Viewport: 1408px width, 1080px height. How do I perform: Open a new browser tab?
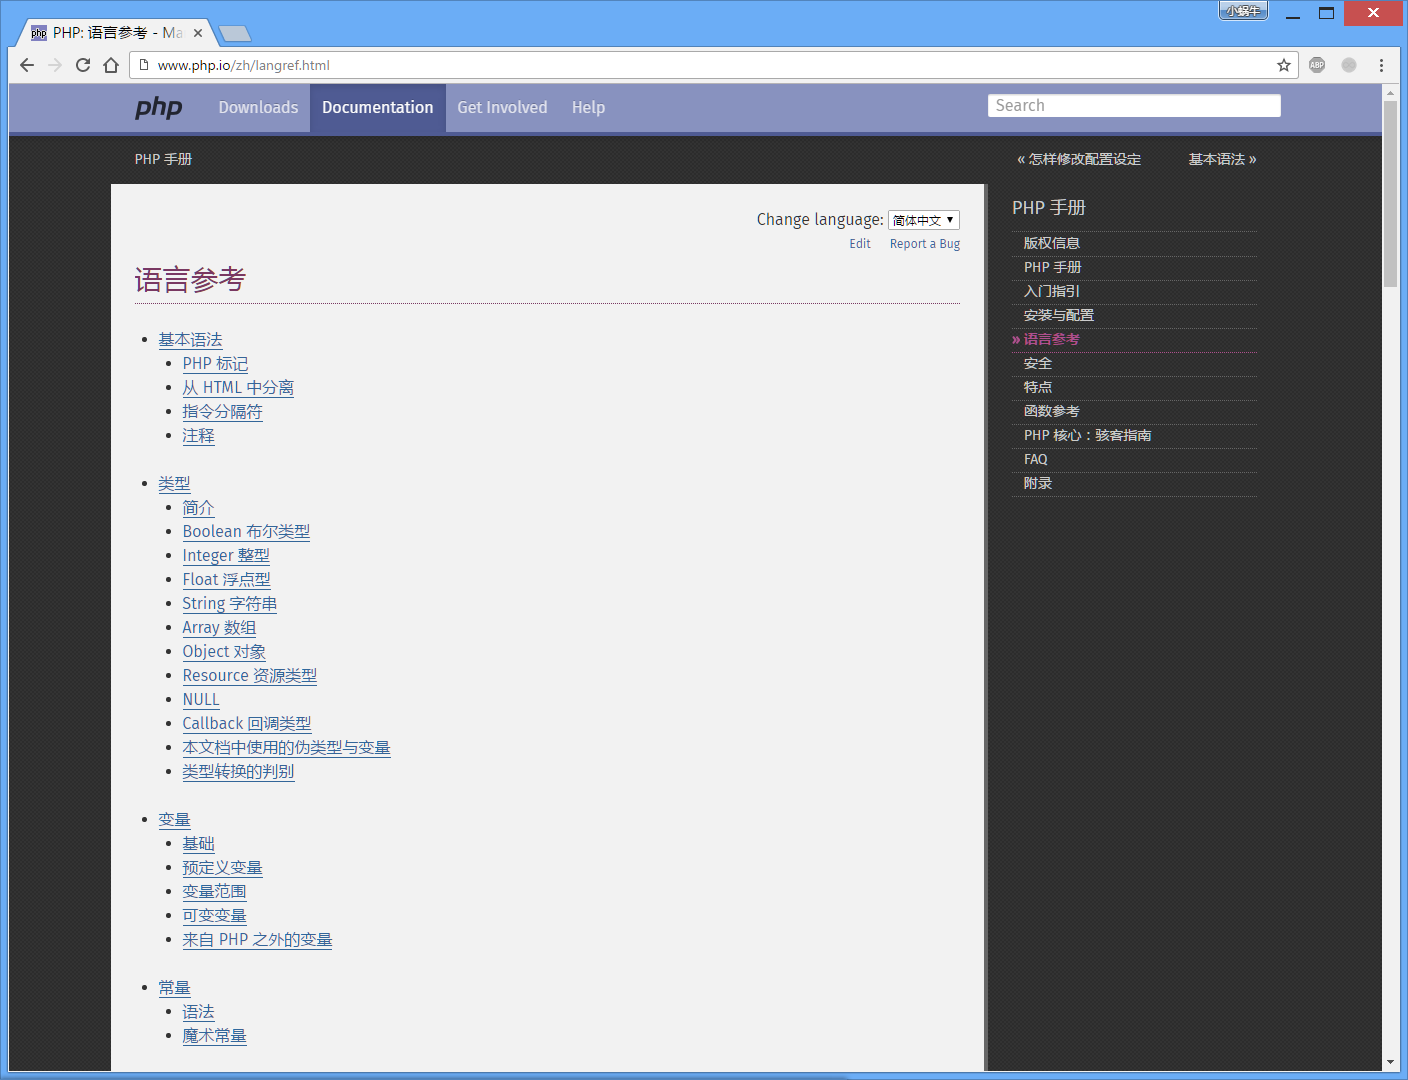[235, 34]
